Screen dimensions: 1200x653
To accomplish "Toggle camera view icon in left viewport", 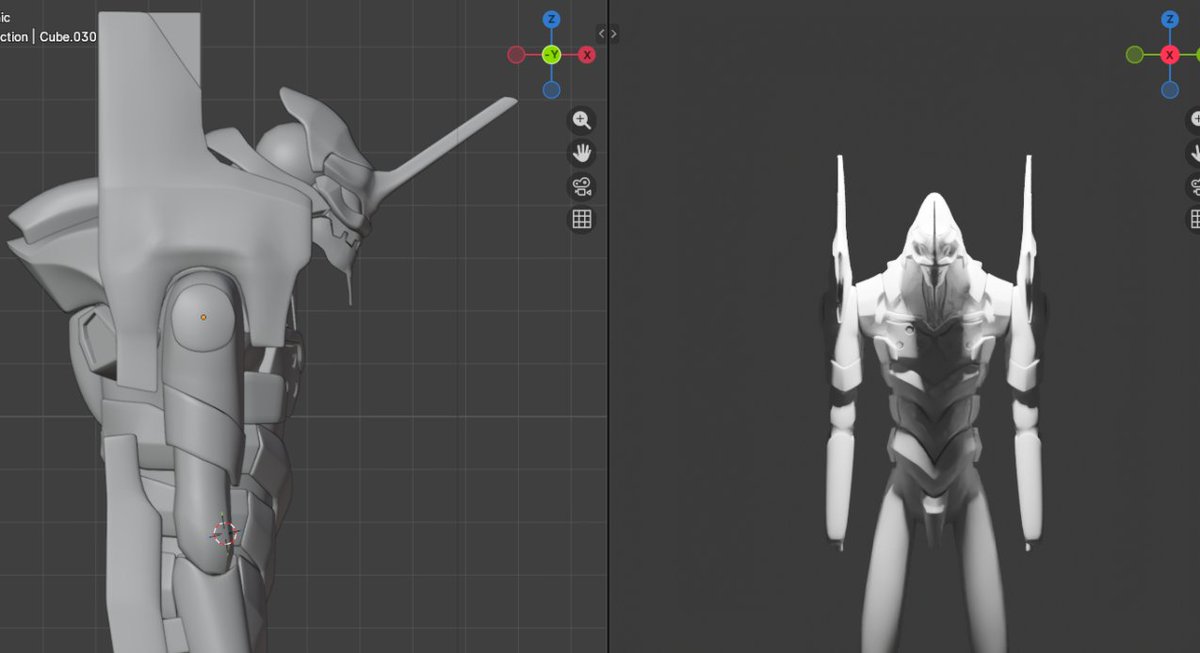I will pyautogui.click(x=582, y=186).
